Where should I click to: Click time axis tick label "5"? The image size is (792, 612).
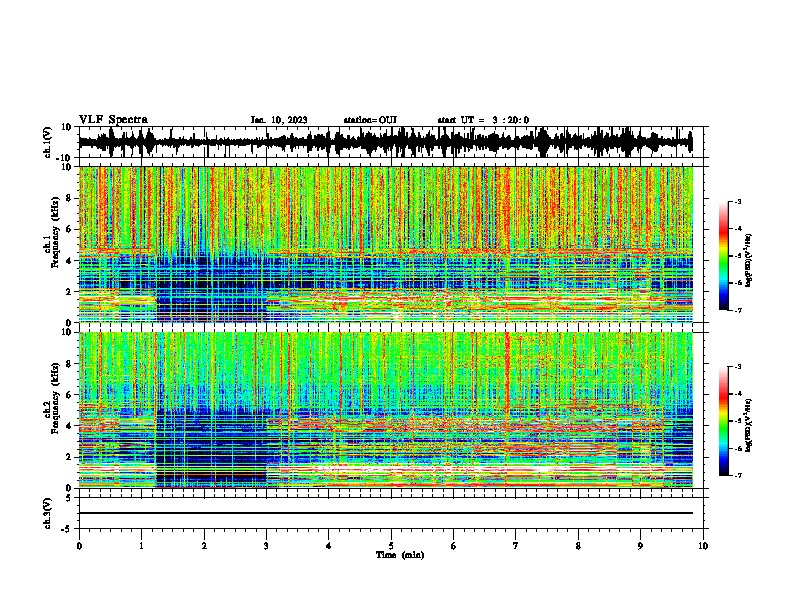391,546
